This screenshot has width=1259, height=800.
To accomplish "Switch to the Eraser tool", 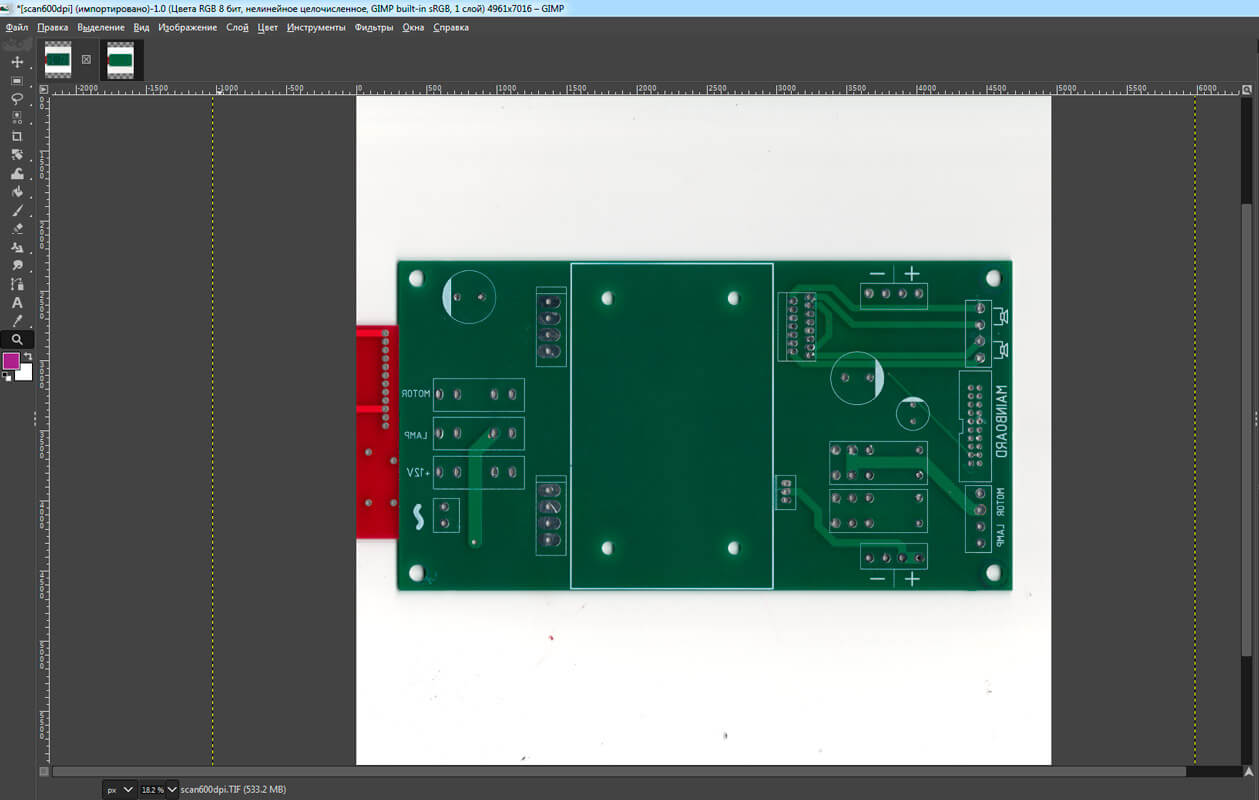I will 17,229.
